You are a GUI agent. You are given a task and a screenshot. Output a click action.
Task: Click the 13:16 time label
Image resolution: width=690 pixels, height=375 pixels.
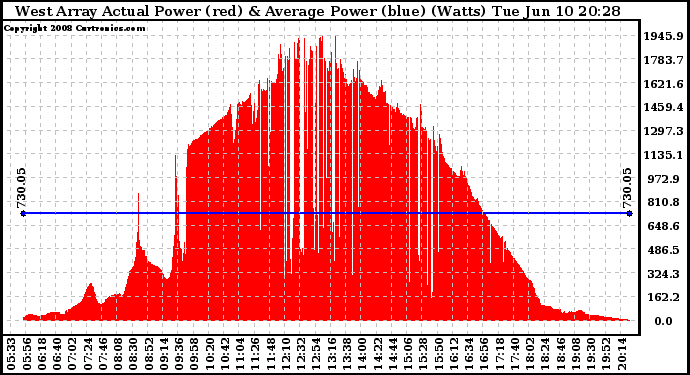click(x=331, y=354)
